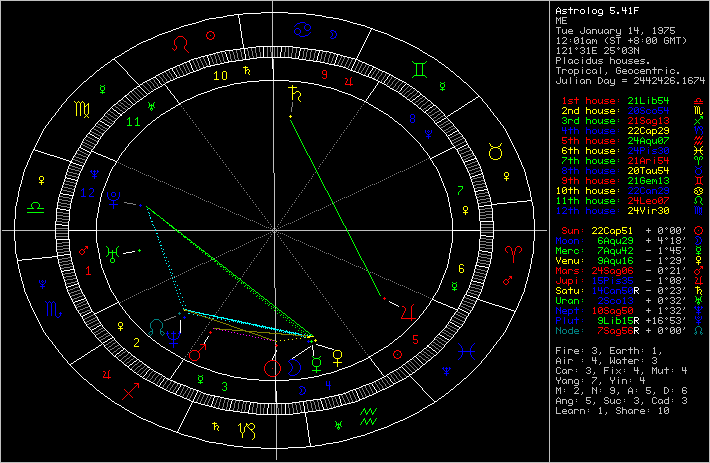Select the "Placidus houses." text line
This screenshot has height=463, width=710.
pos(597,61)
